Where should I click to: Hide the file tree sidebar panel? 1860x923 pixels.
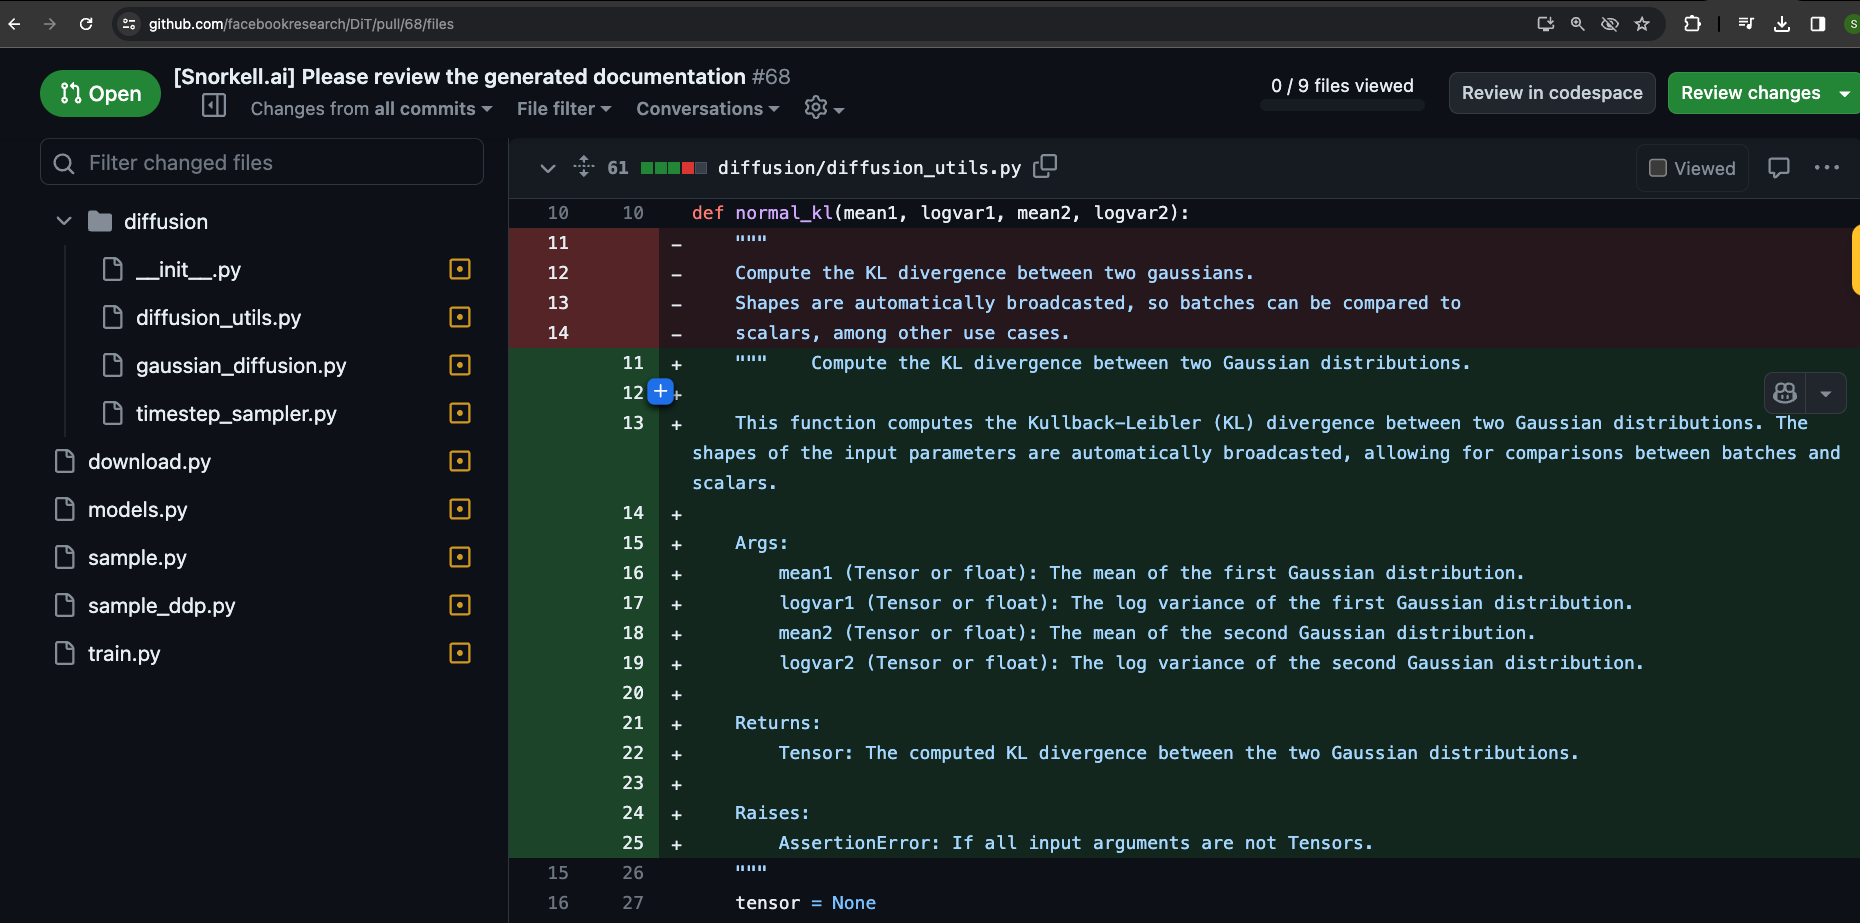214,106
